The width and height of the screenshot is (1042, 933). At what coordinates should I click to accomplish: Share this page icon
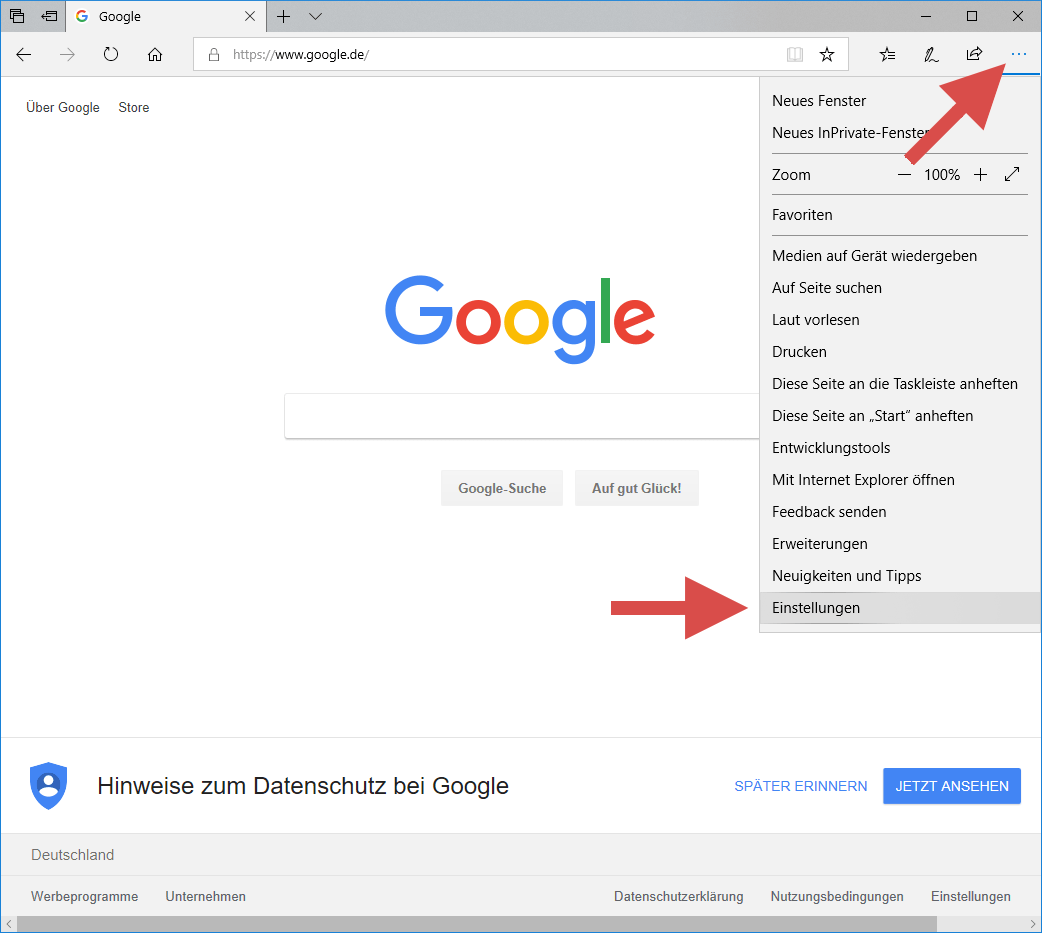974,54
